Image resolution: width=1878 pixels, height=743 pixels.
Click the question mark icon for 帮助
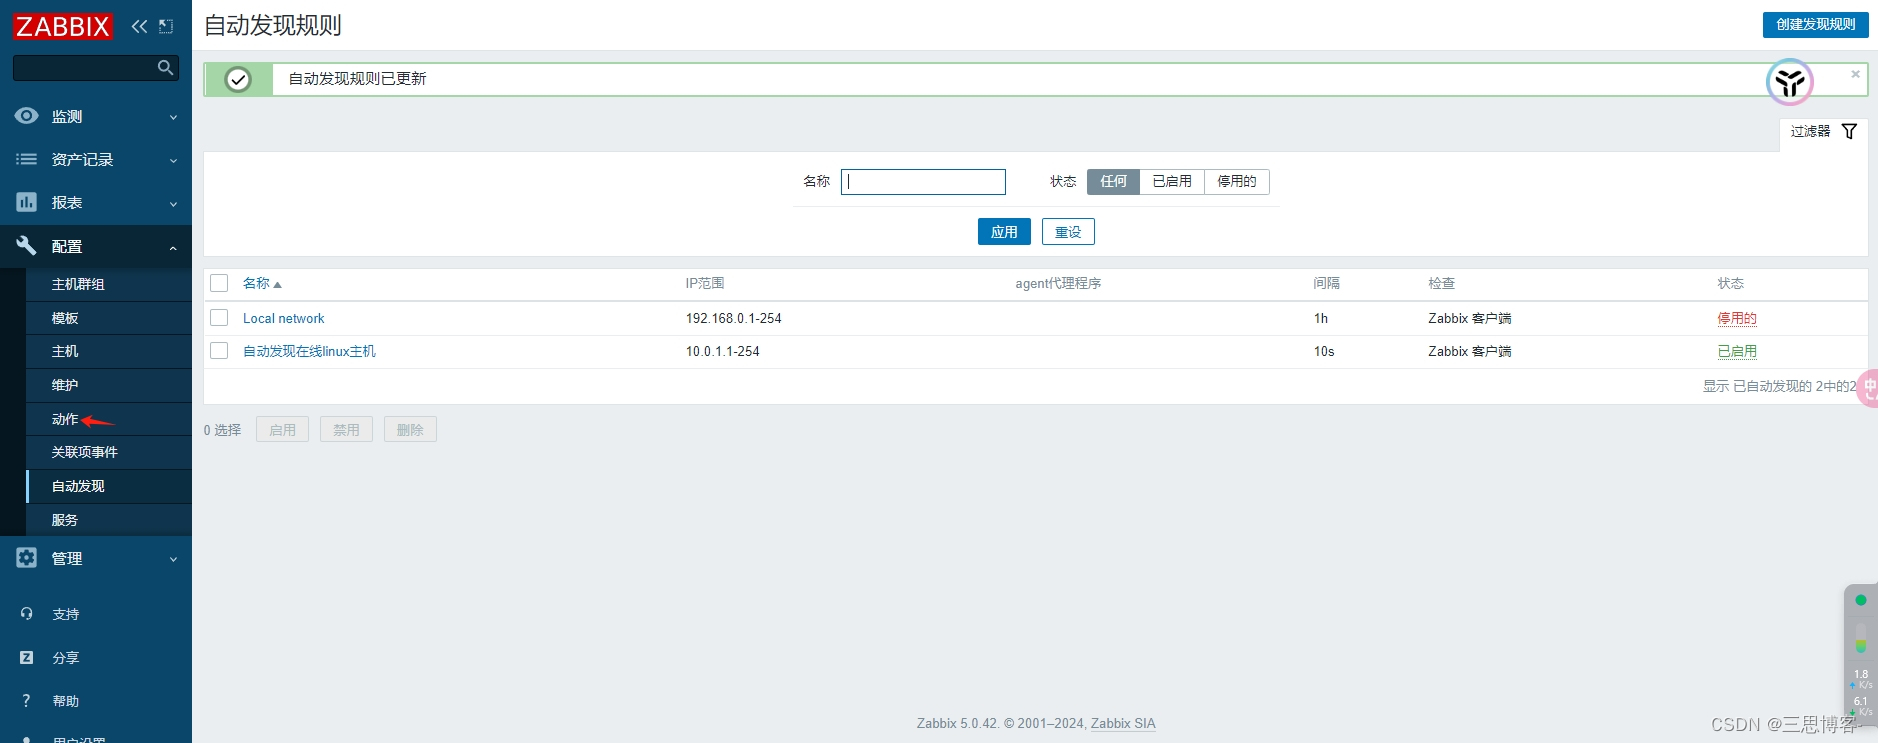(27, 701)
